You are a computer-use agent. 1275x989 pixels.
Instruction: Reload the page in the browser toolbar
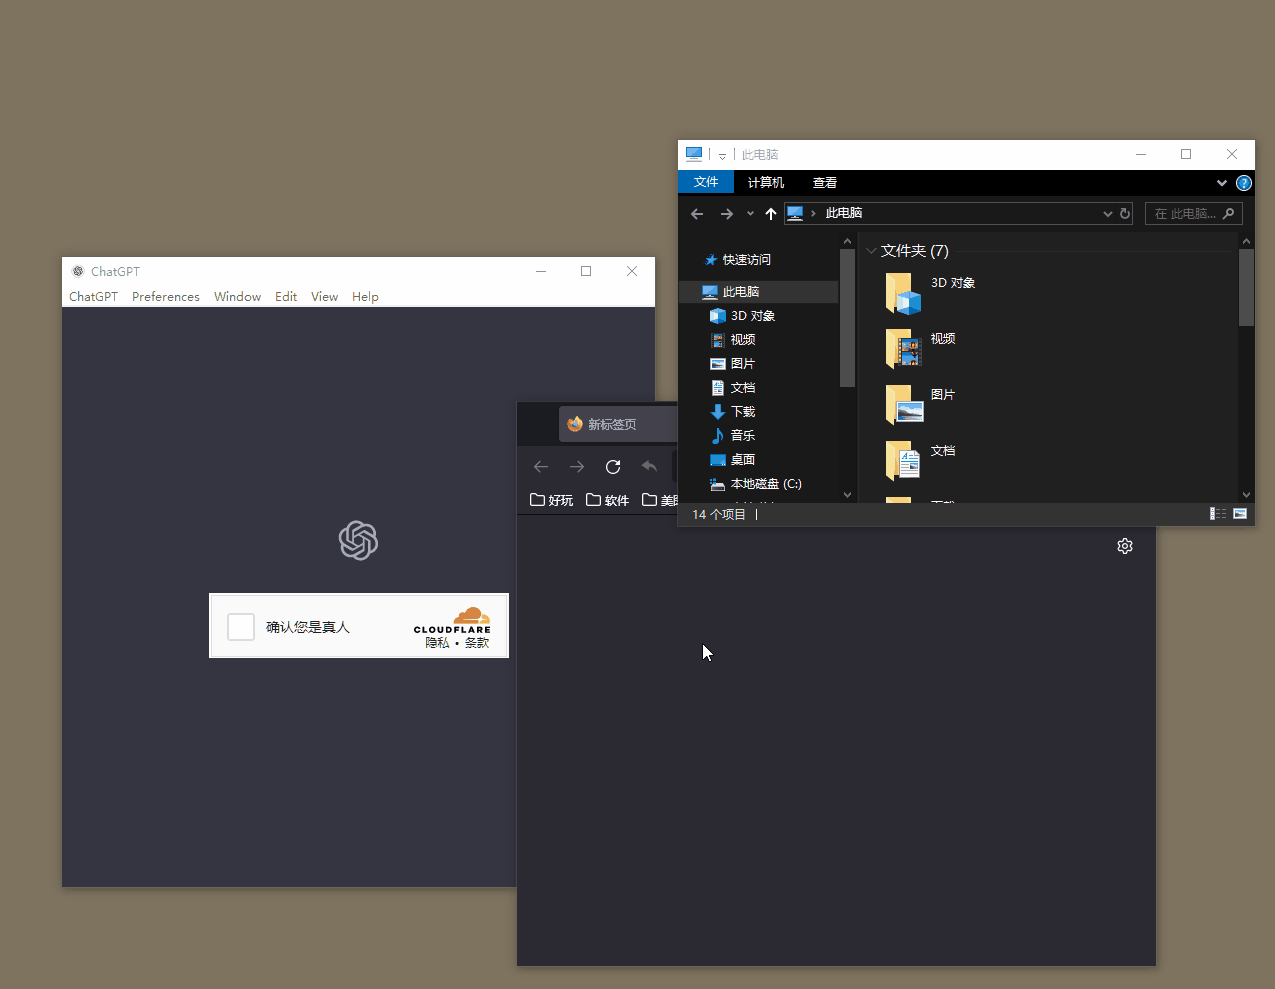coord(613,467)
